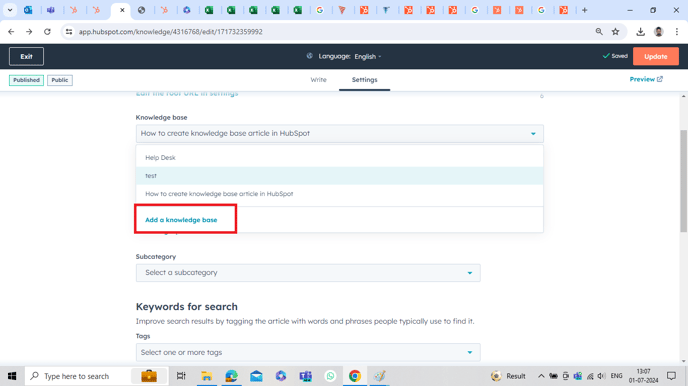
Task: Go forward in browser history
Action: coord(29,32)
